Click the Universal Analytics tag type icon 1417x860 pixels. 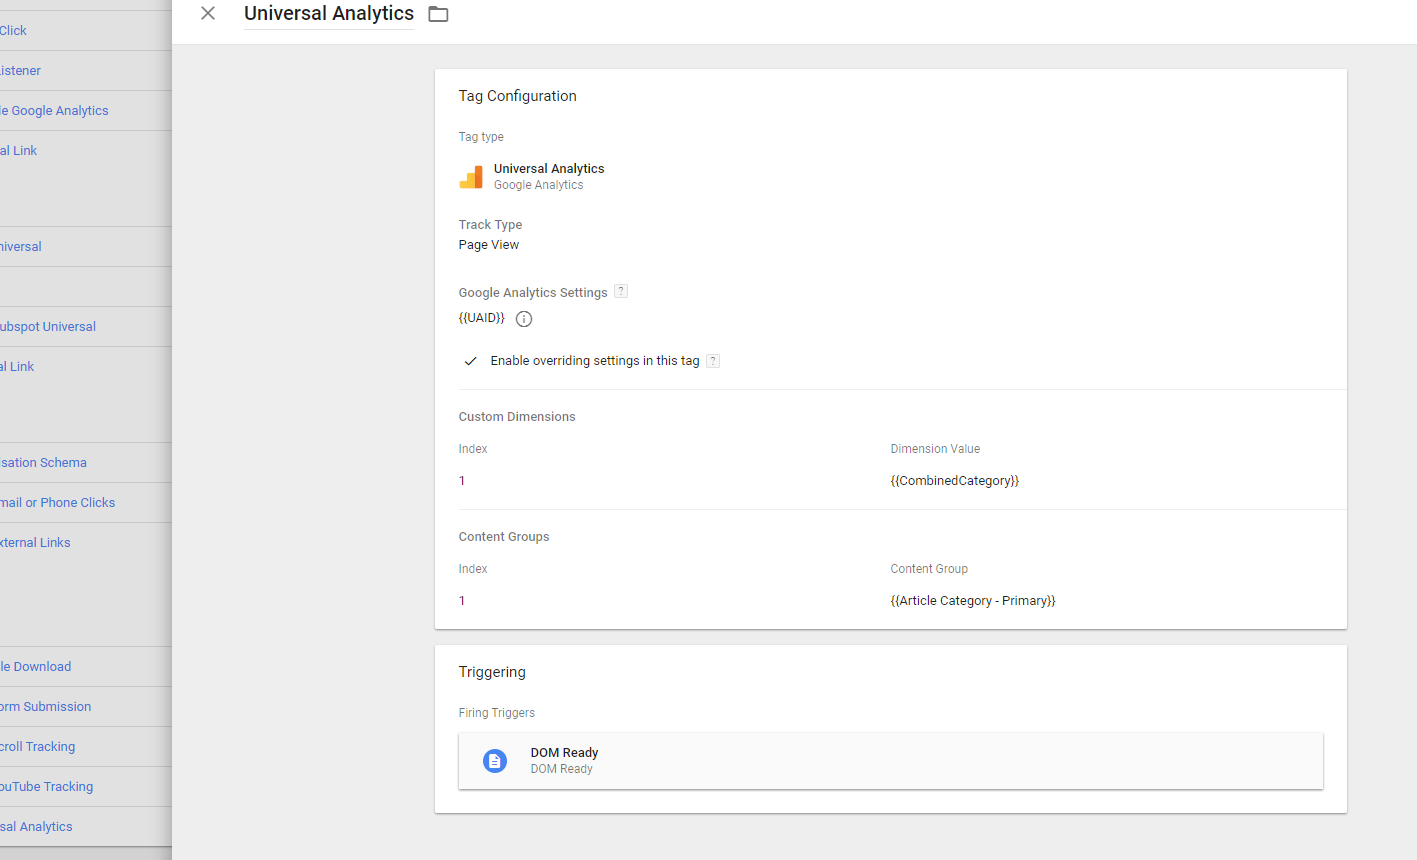(471, 177)
